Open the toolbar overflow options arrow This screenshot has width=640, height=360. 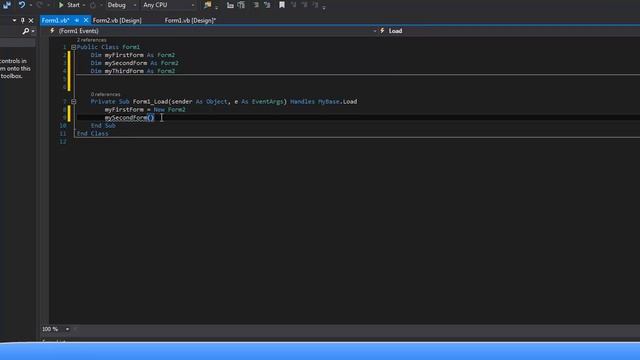click(324, 7)
